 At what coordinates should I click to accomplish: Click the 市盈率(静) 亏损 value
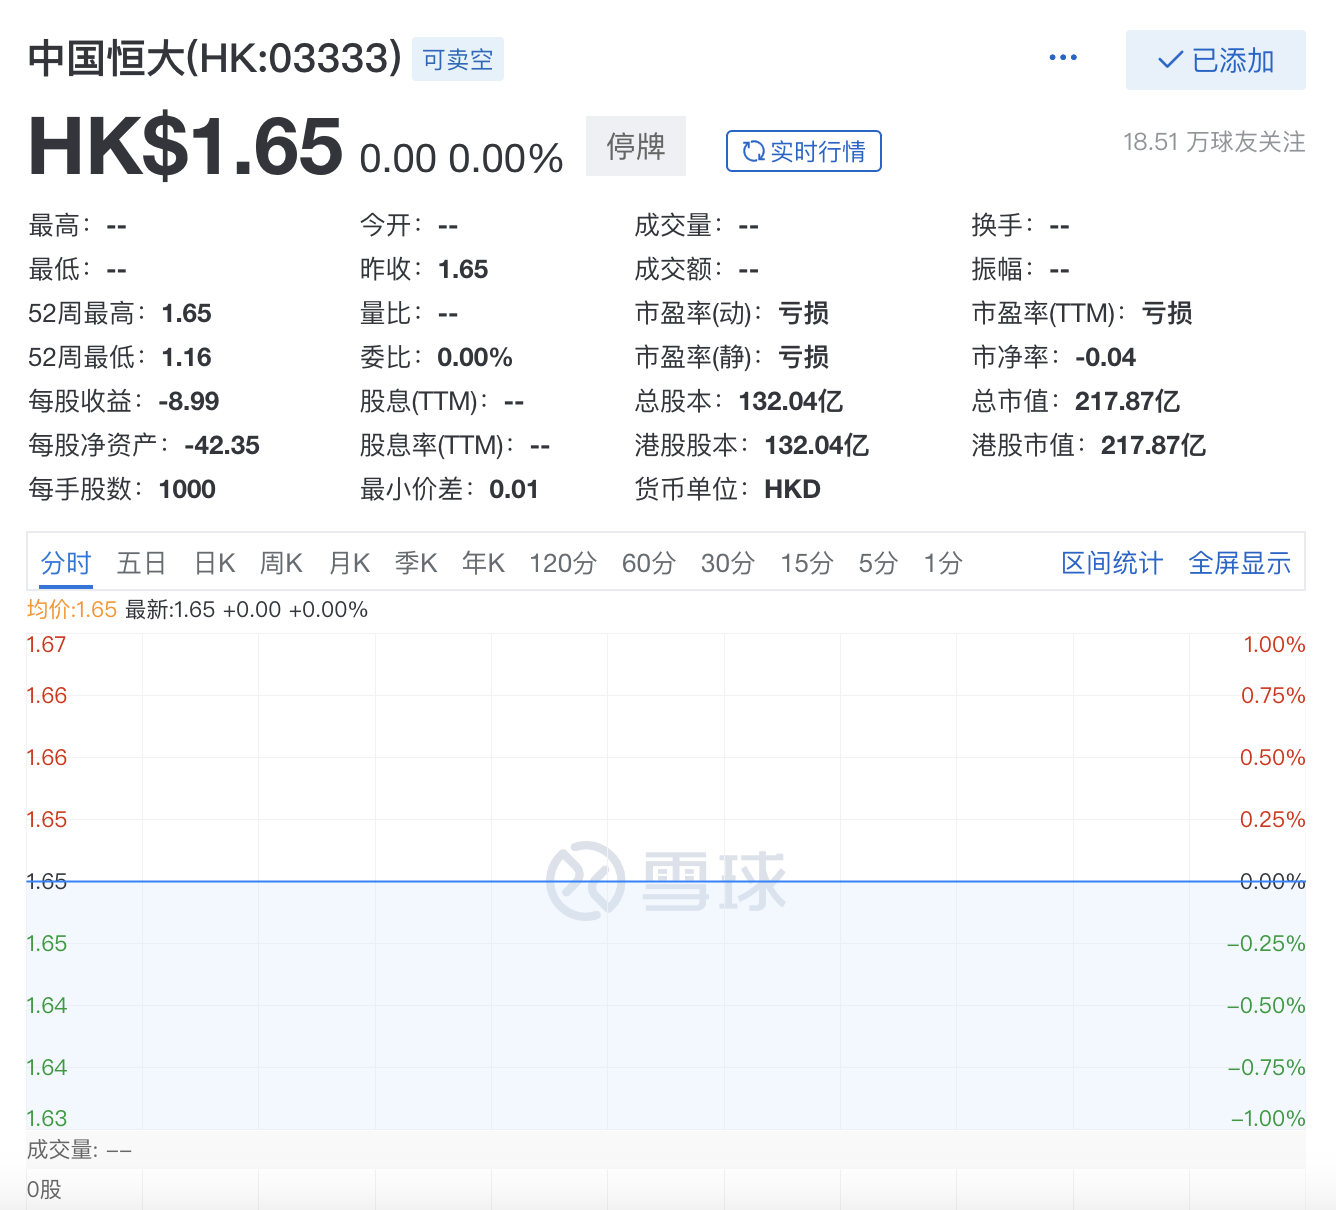pos(804,357)
